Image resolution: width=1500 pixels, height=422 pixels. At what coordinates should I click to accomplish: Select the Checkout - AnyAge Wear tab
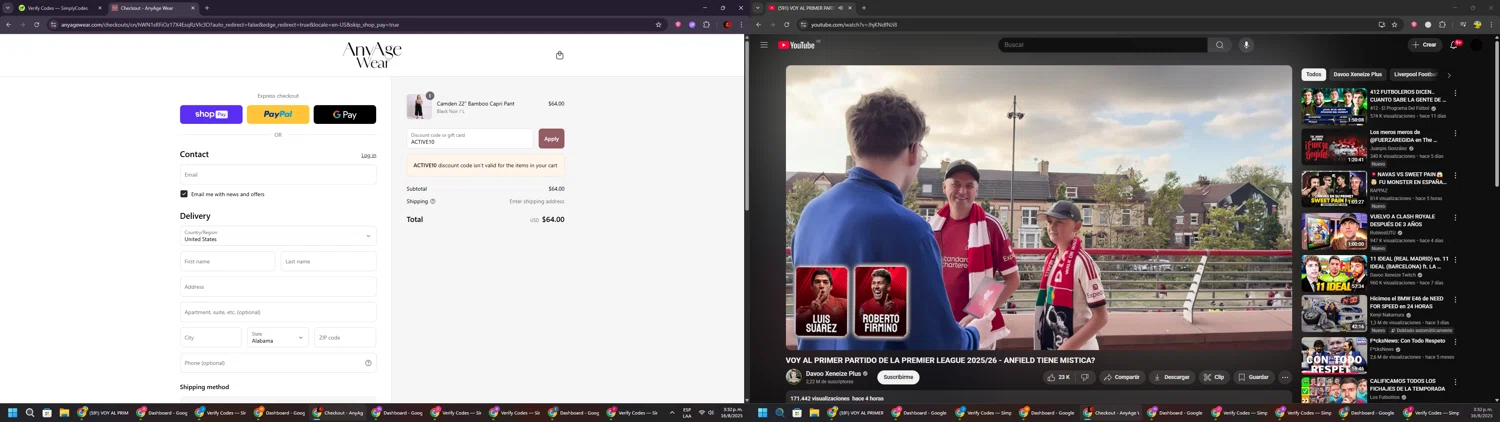coord(153,8)
